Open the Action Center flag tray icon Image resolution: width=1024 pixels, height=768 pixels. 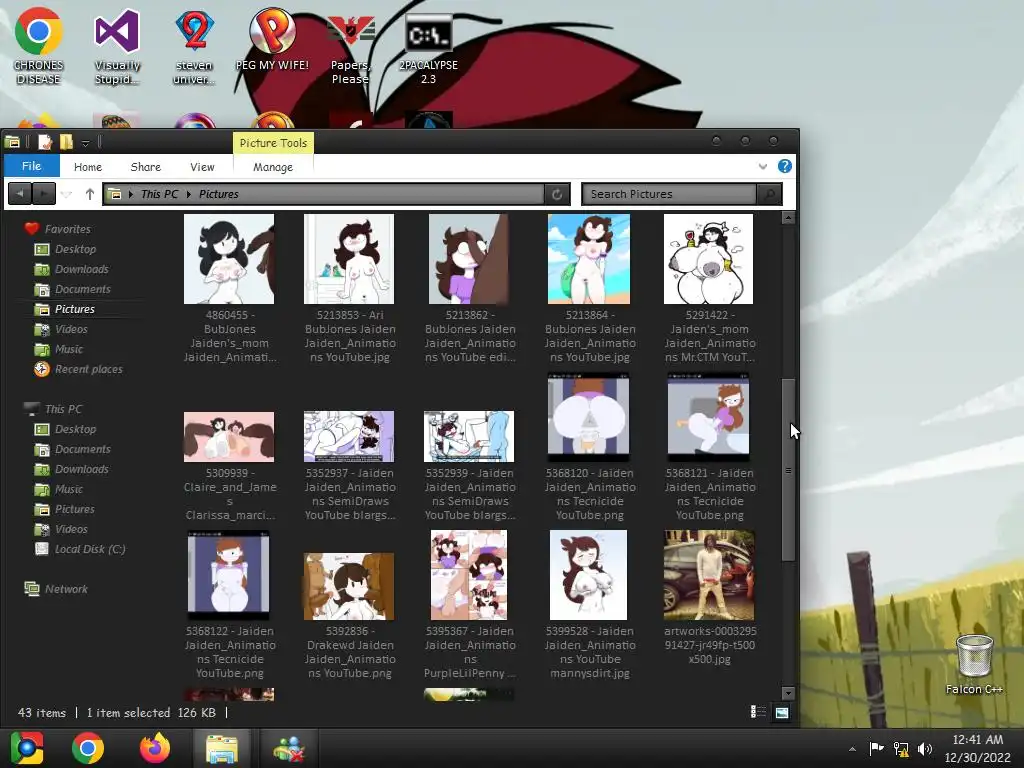876,748
